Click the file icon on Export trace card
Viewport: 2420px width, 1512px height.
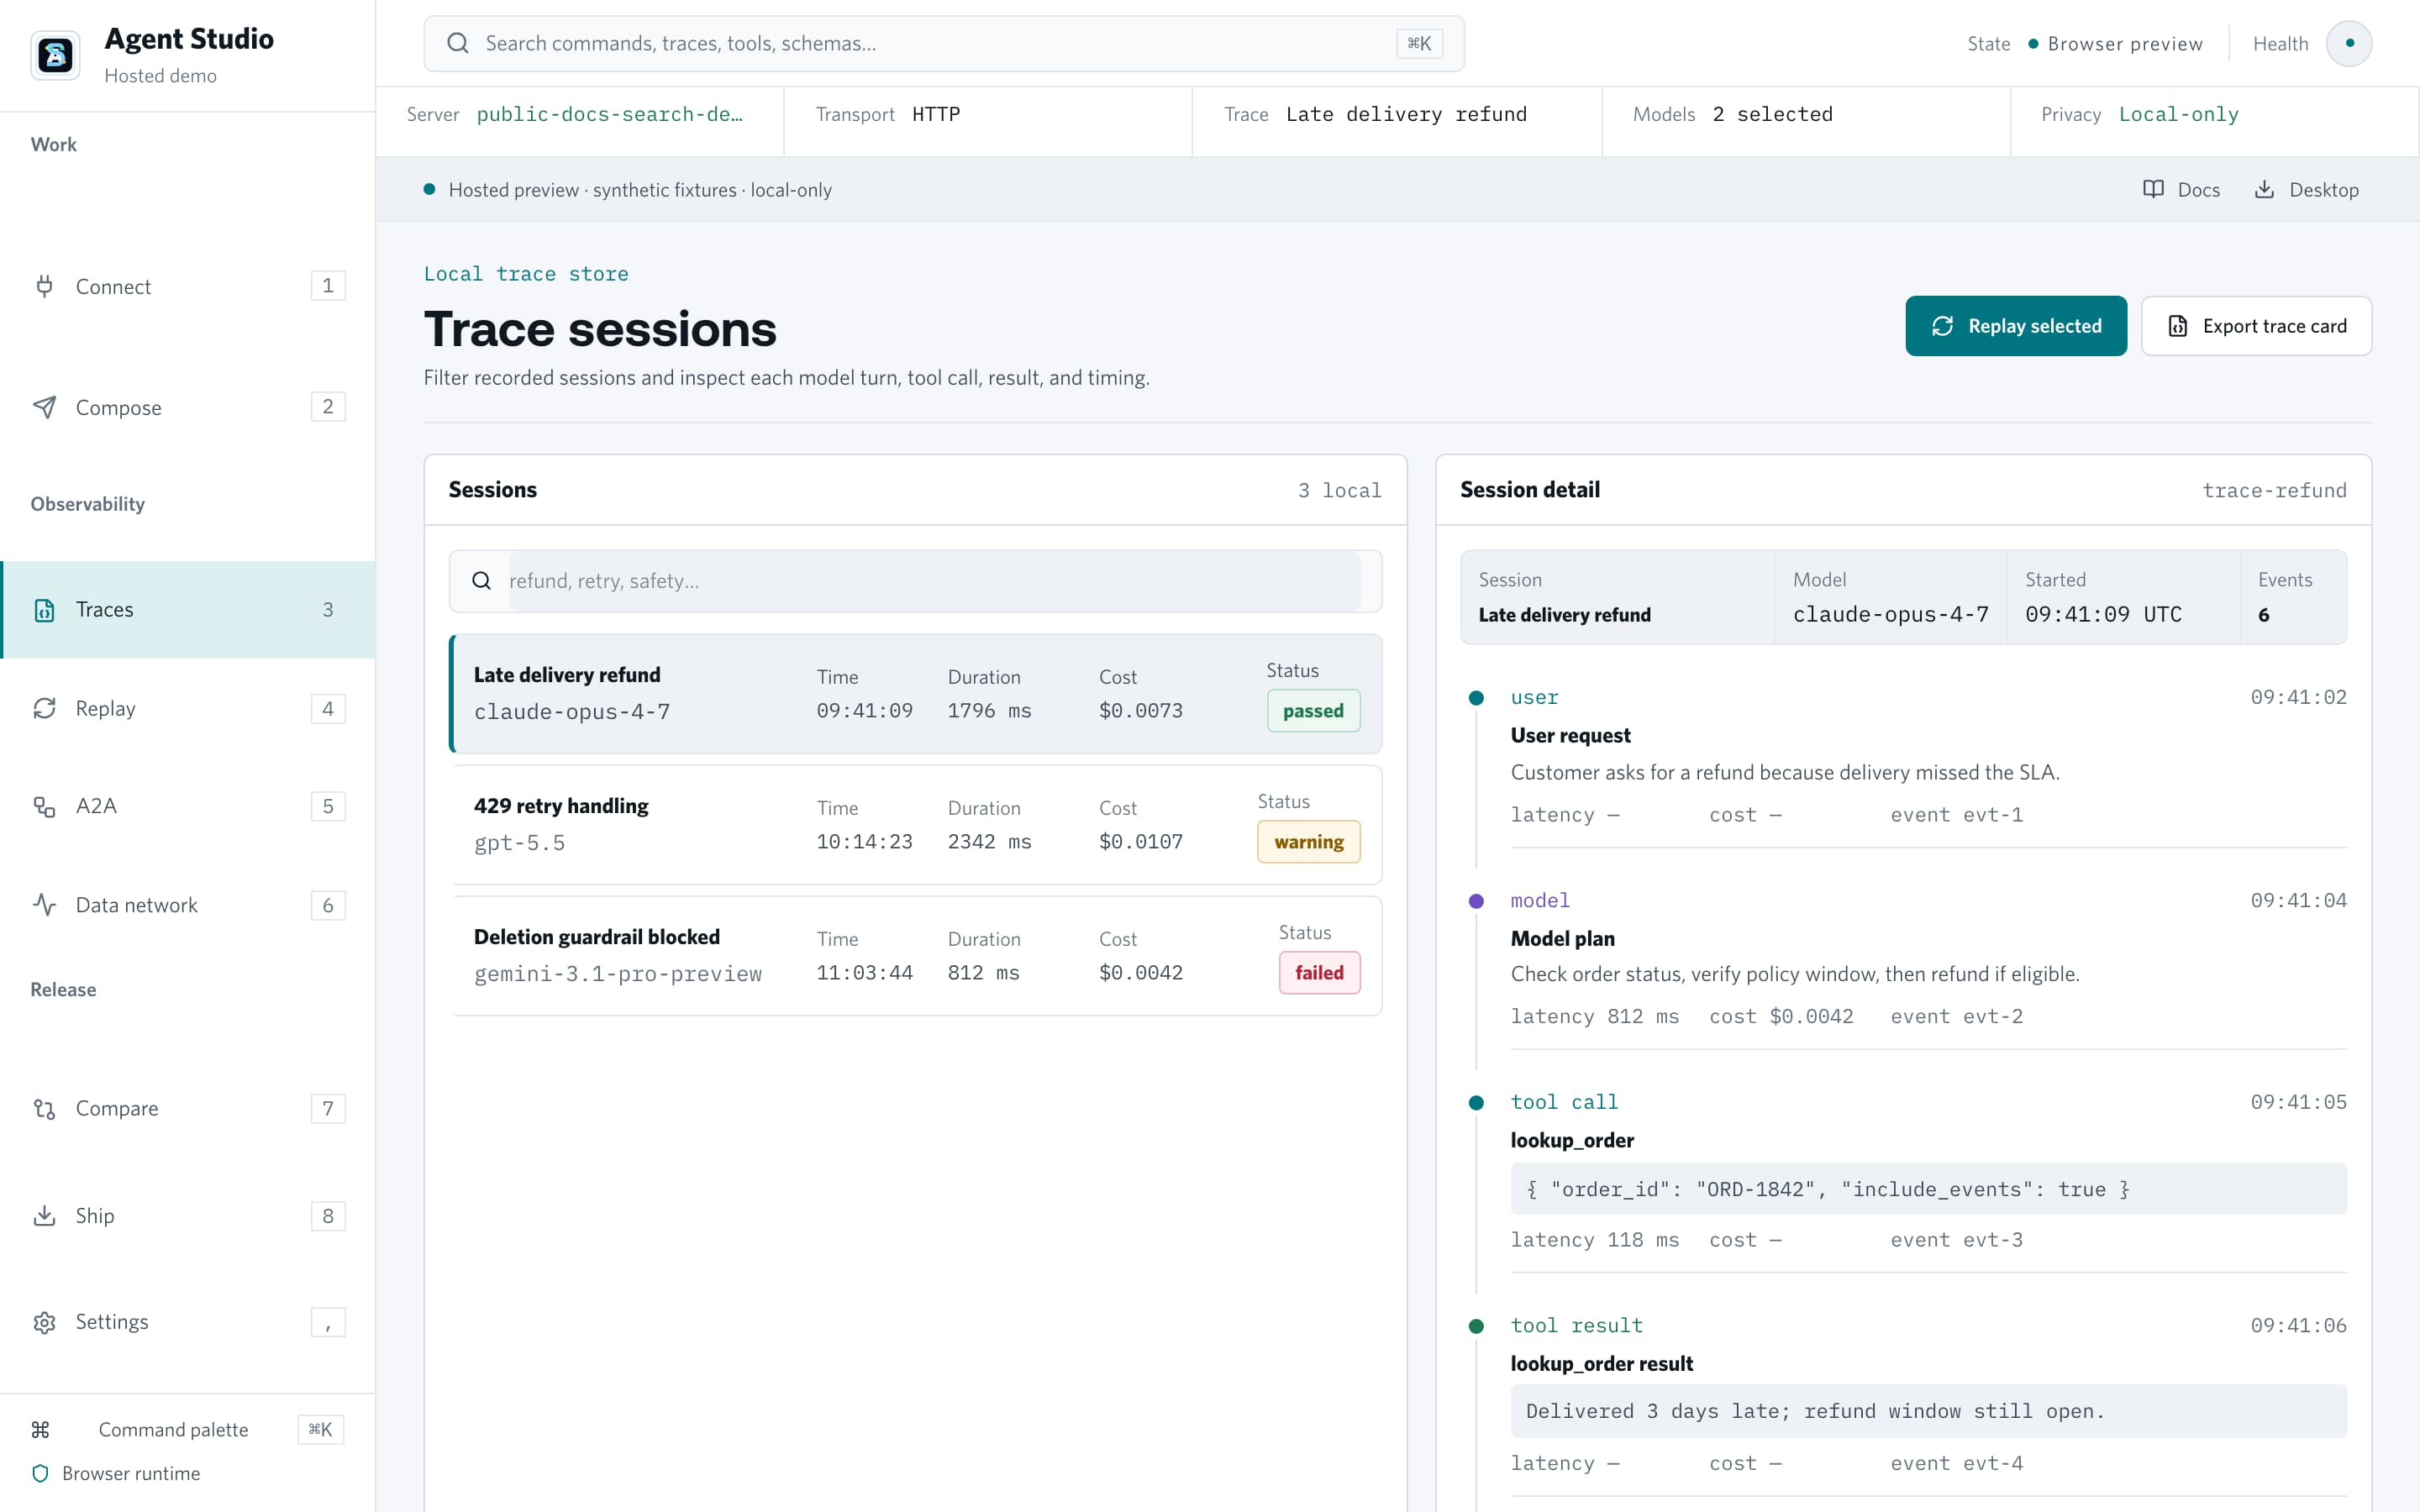(2177, 326)
